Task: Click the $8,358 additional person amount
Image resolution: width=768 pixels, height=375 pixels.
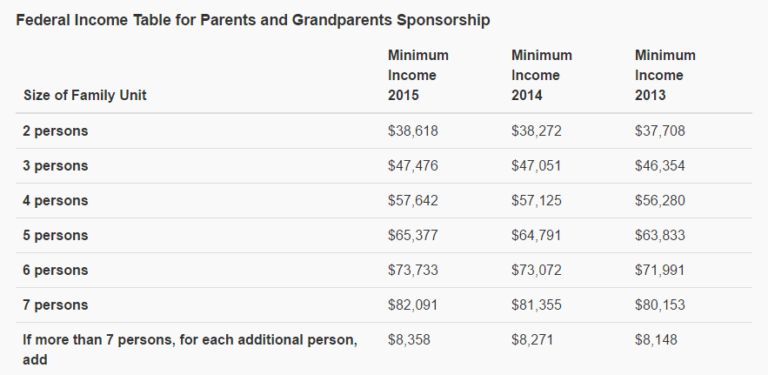Action: [409, 340]
